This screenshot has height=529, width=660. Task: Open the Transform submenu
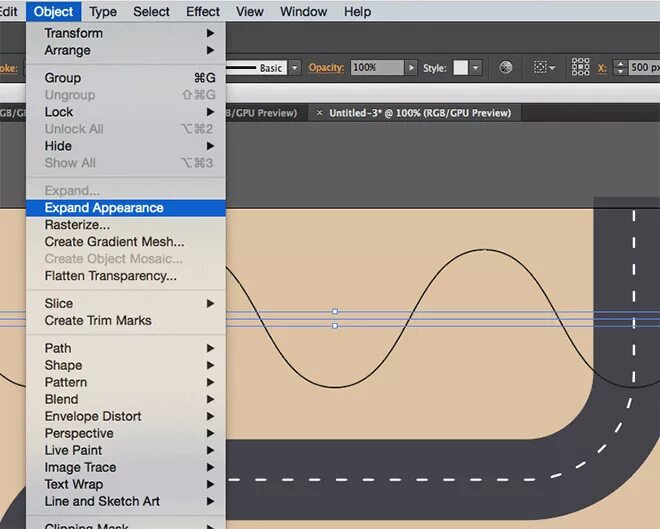click(x=126, y=33)
